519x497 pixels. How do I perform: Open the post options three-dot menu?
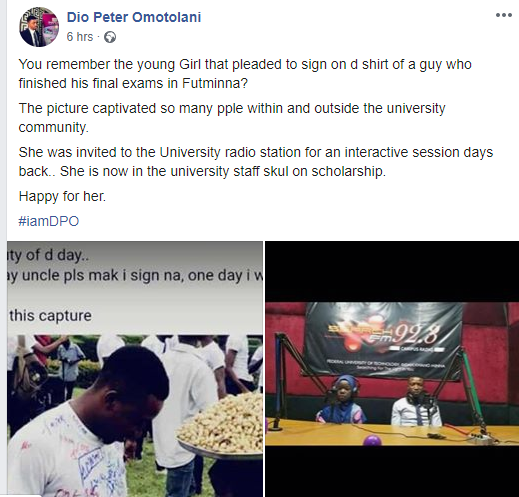pos(504,15)
